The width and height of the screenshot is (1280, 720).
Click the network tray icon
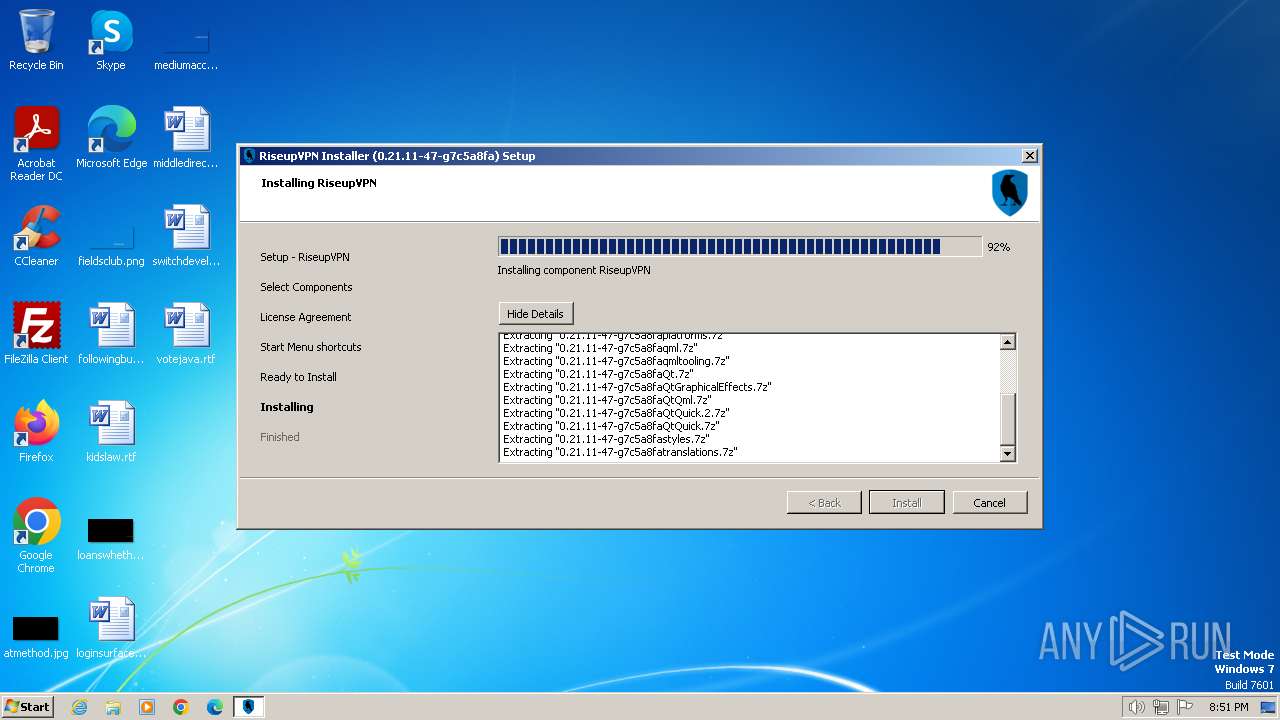click(x=1161, y=707)
